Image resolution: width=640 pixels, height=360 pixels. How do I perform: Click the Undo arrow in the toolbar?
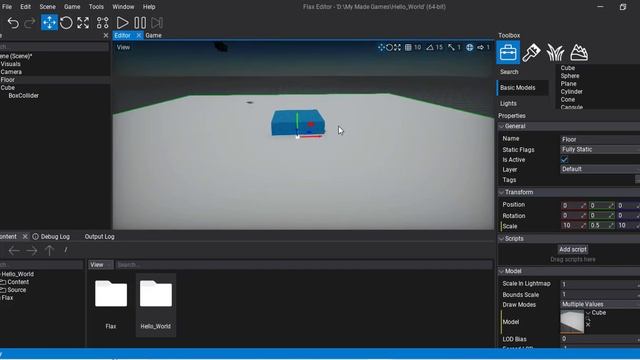coord(13,22)
